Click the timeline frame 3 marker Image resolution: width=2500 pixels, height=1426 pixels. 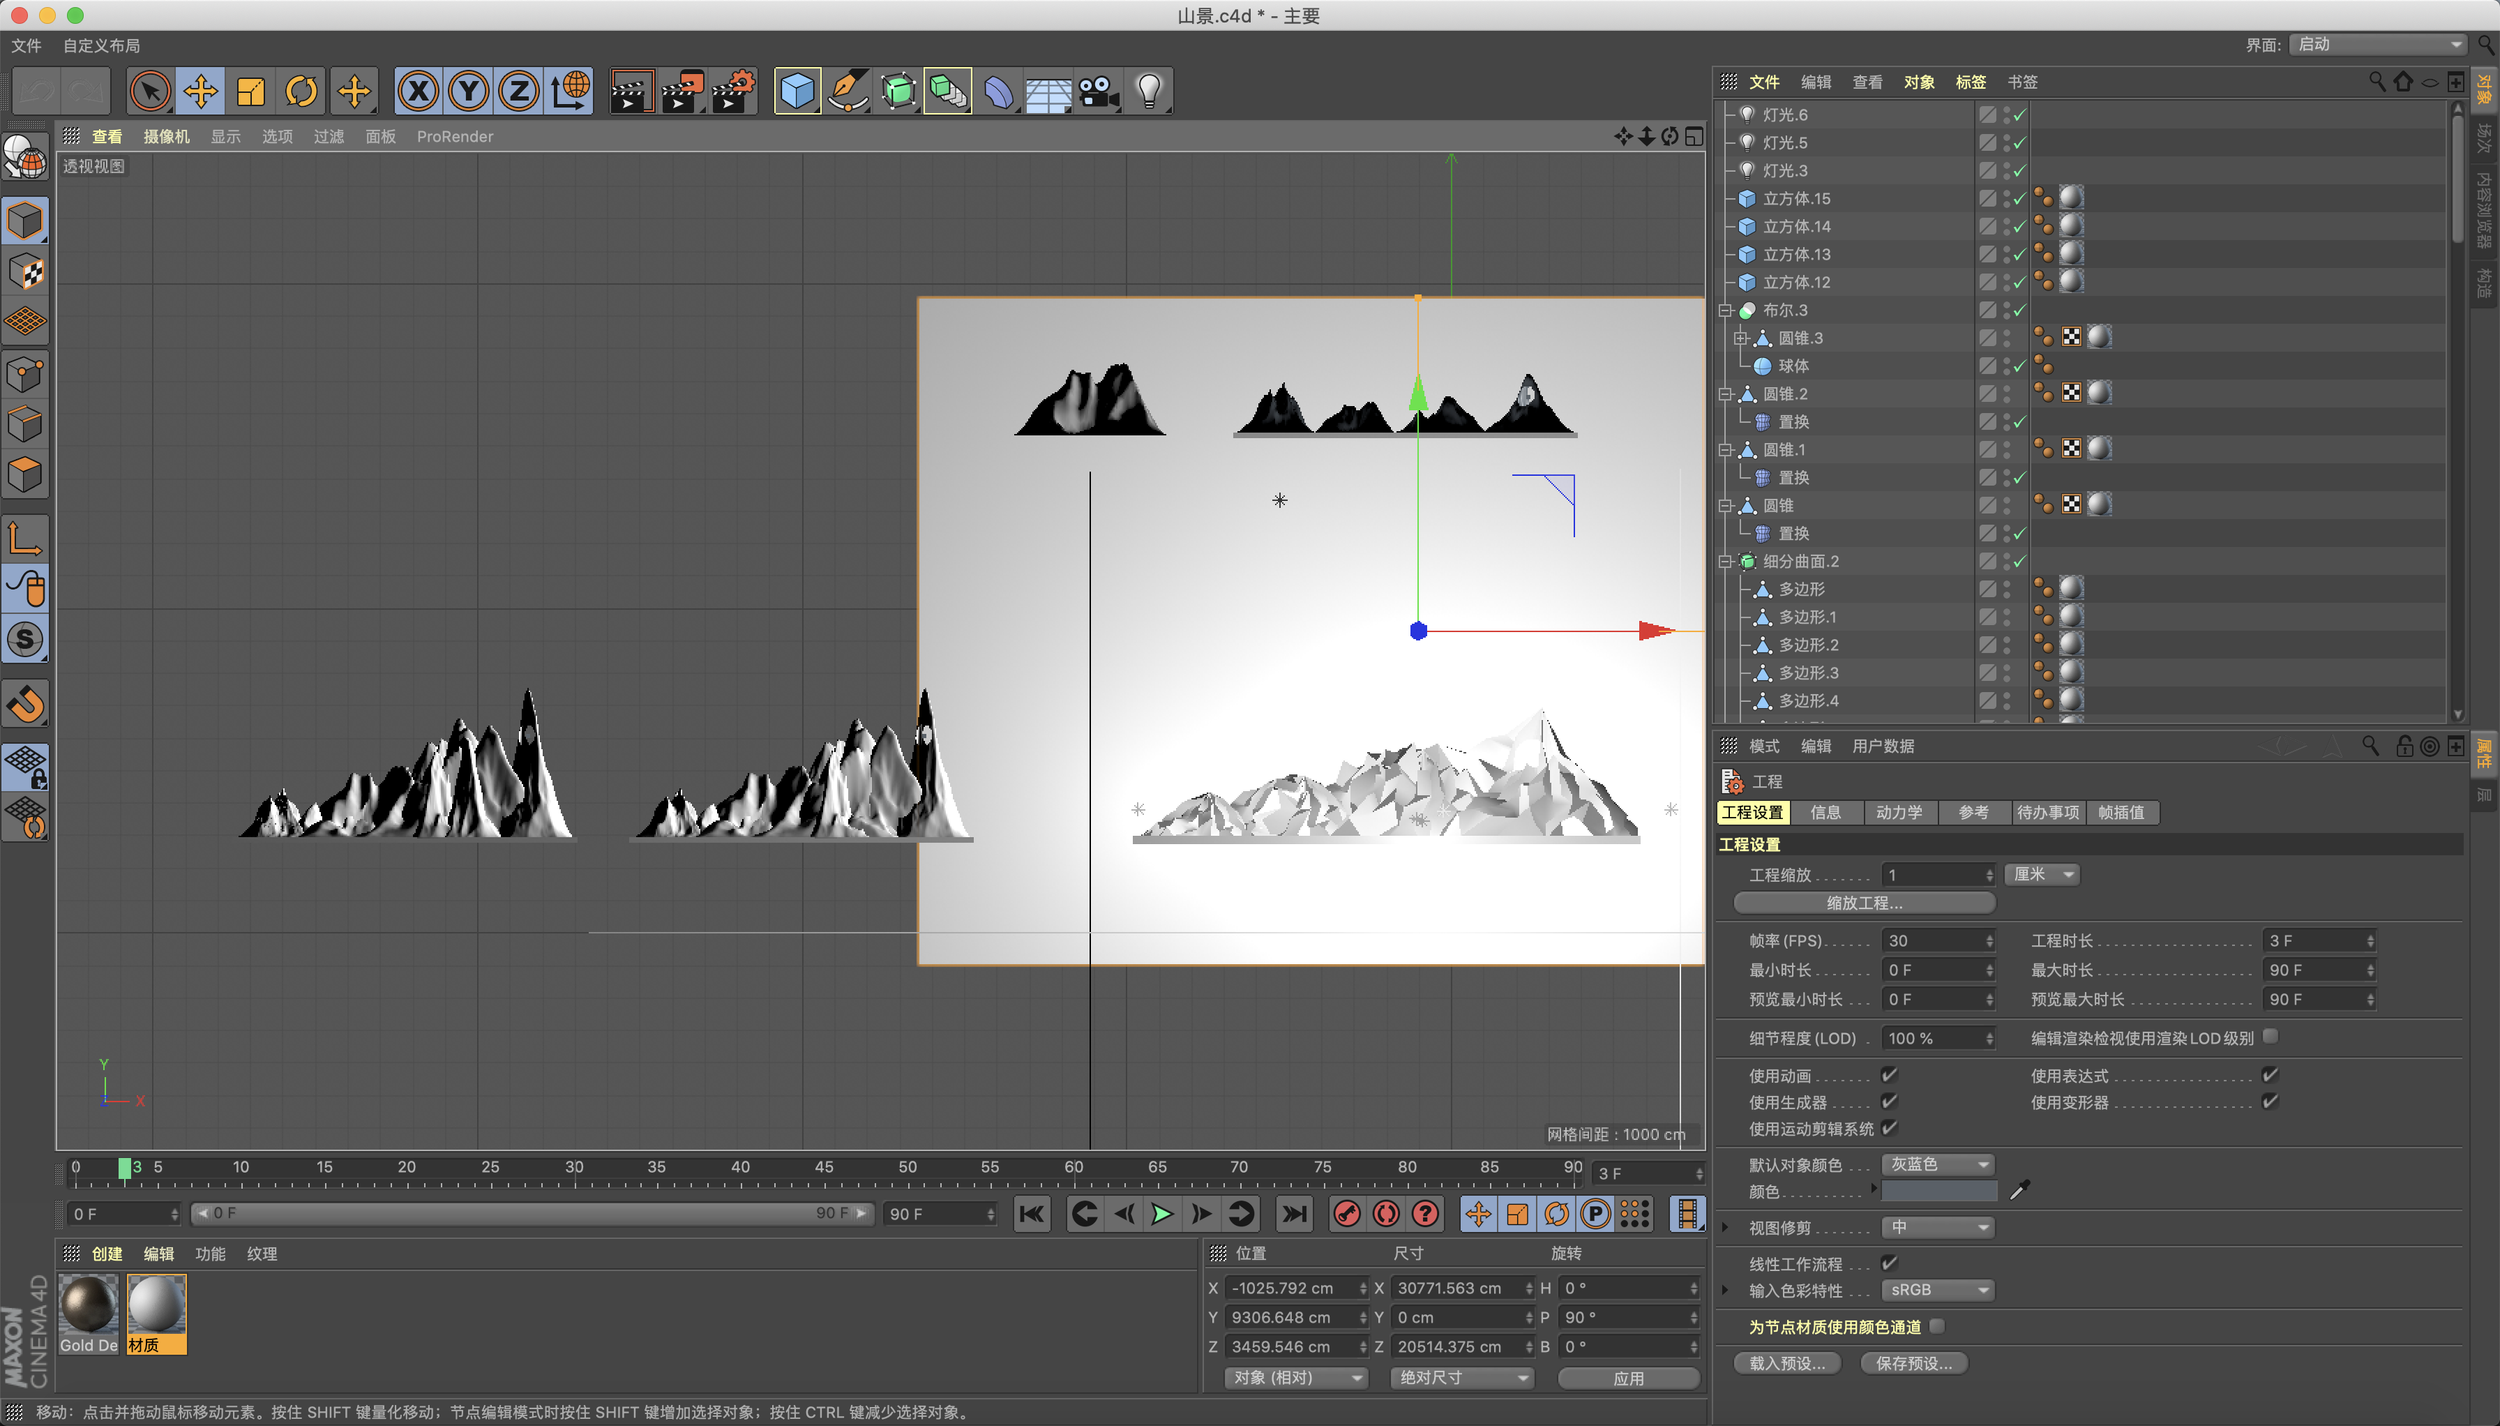click(x=125, y=1168)
